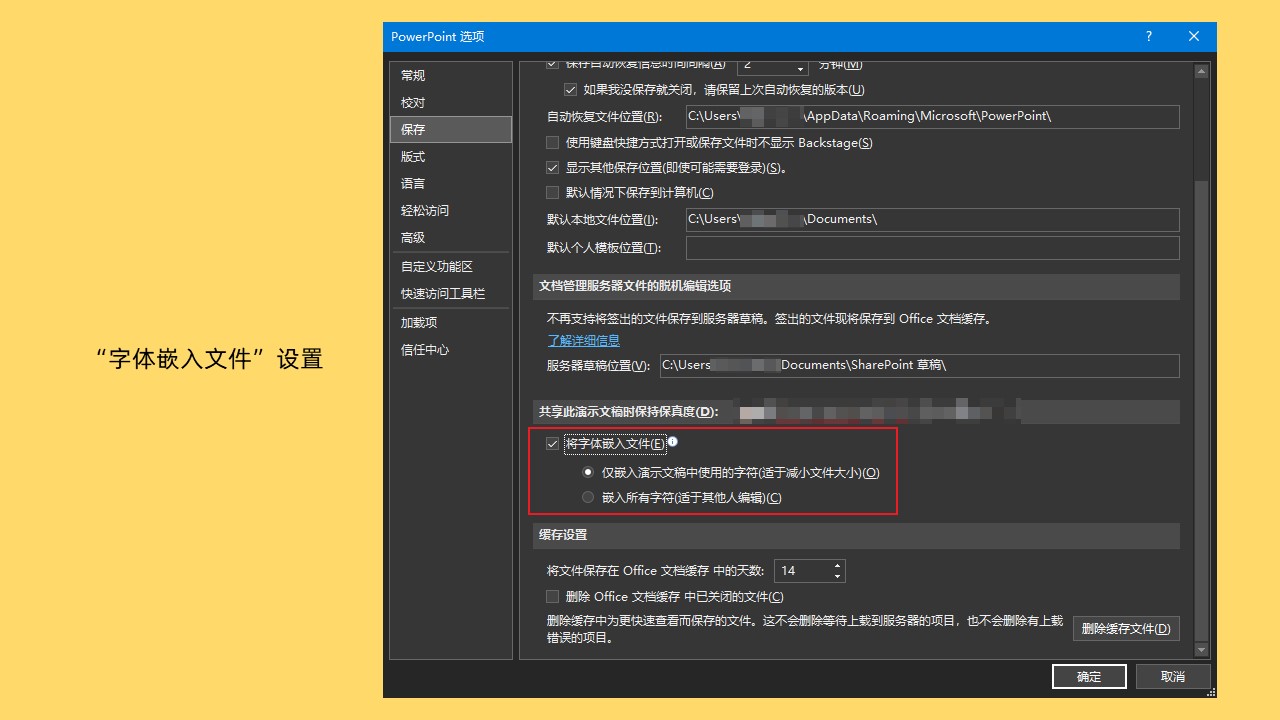Click the down arrow on the 14 天数 spinner
This screenshot has width=1280, height=720.
tap(837, 575)
